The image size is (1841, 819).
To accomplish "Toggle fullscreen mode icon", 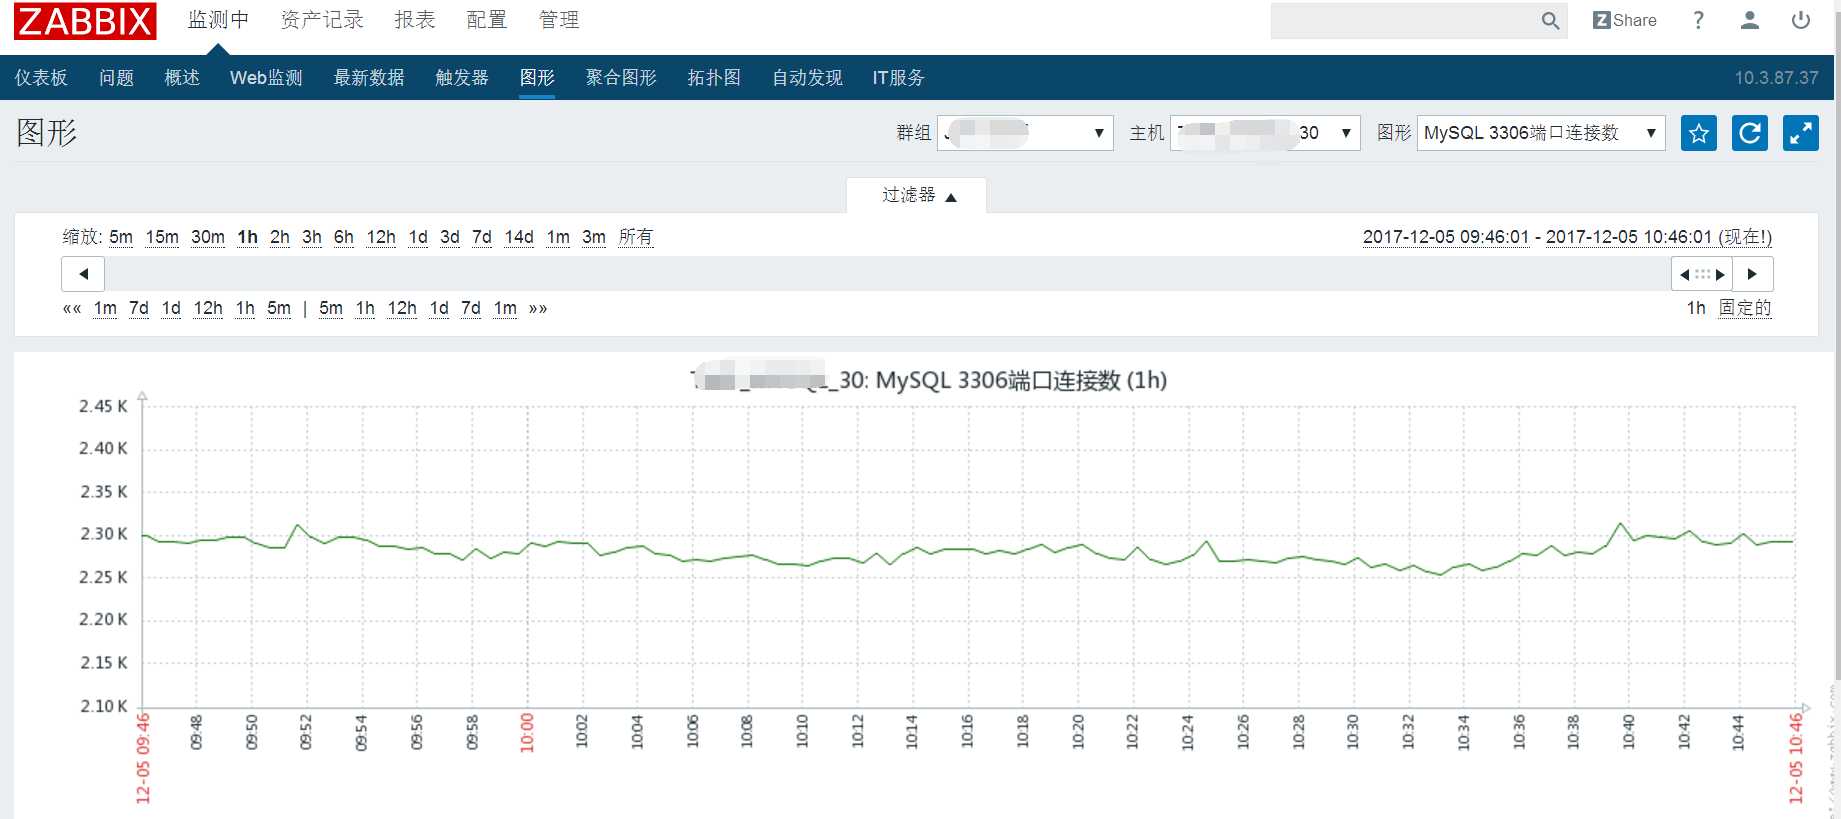I will click(x=1801, y=133).
